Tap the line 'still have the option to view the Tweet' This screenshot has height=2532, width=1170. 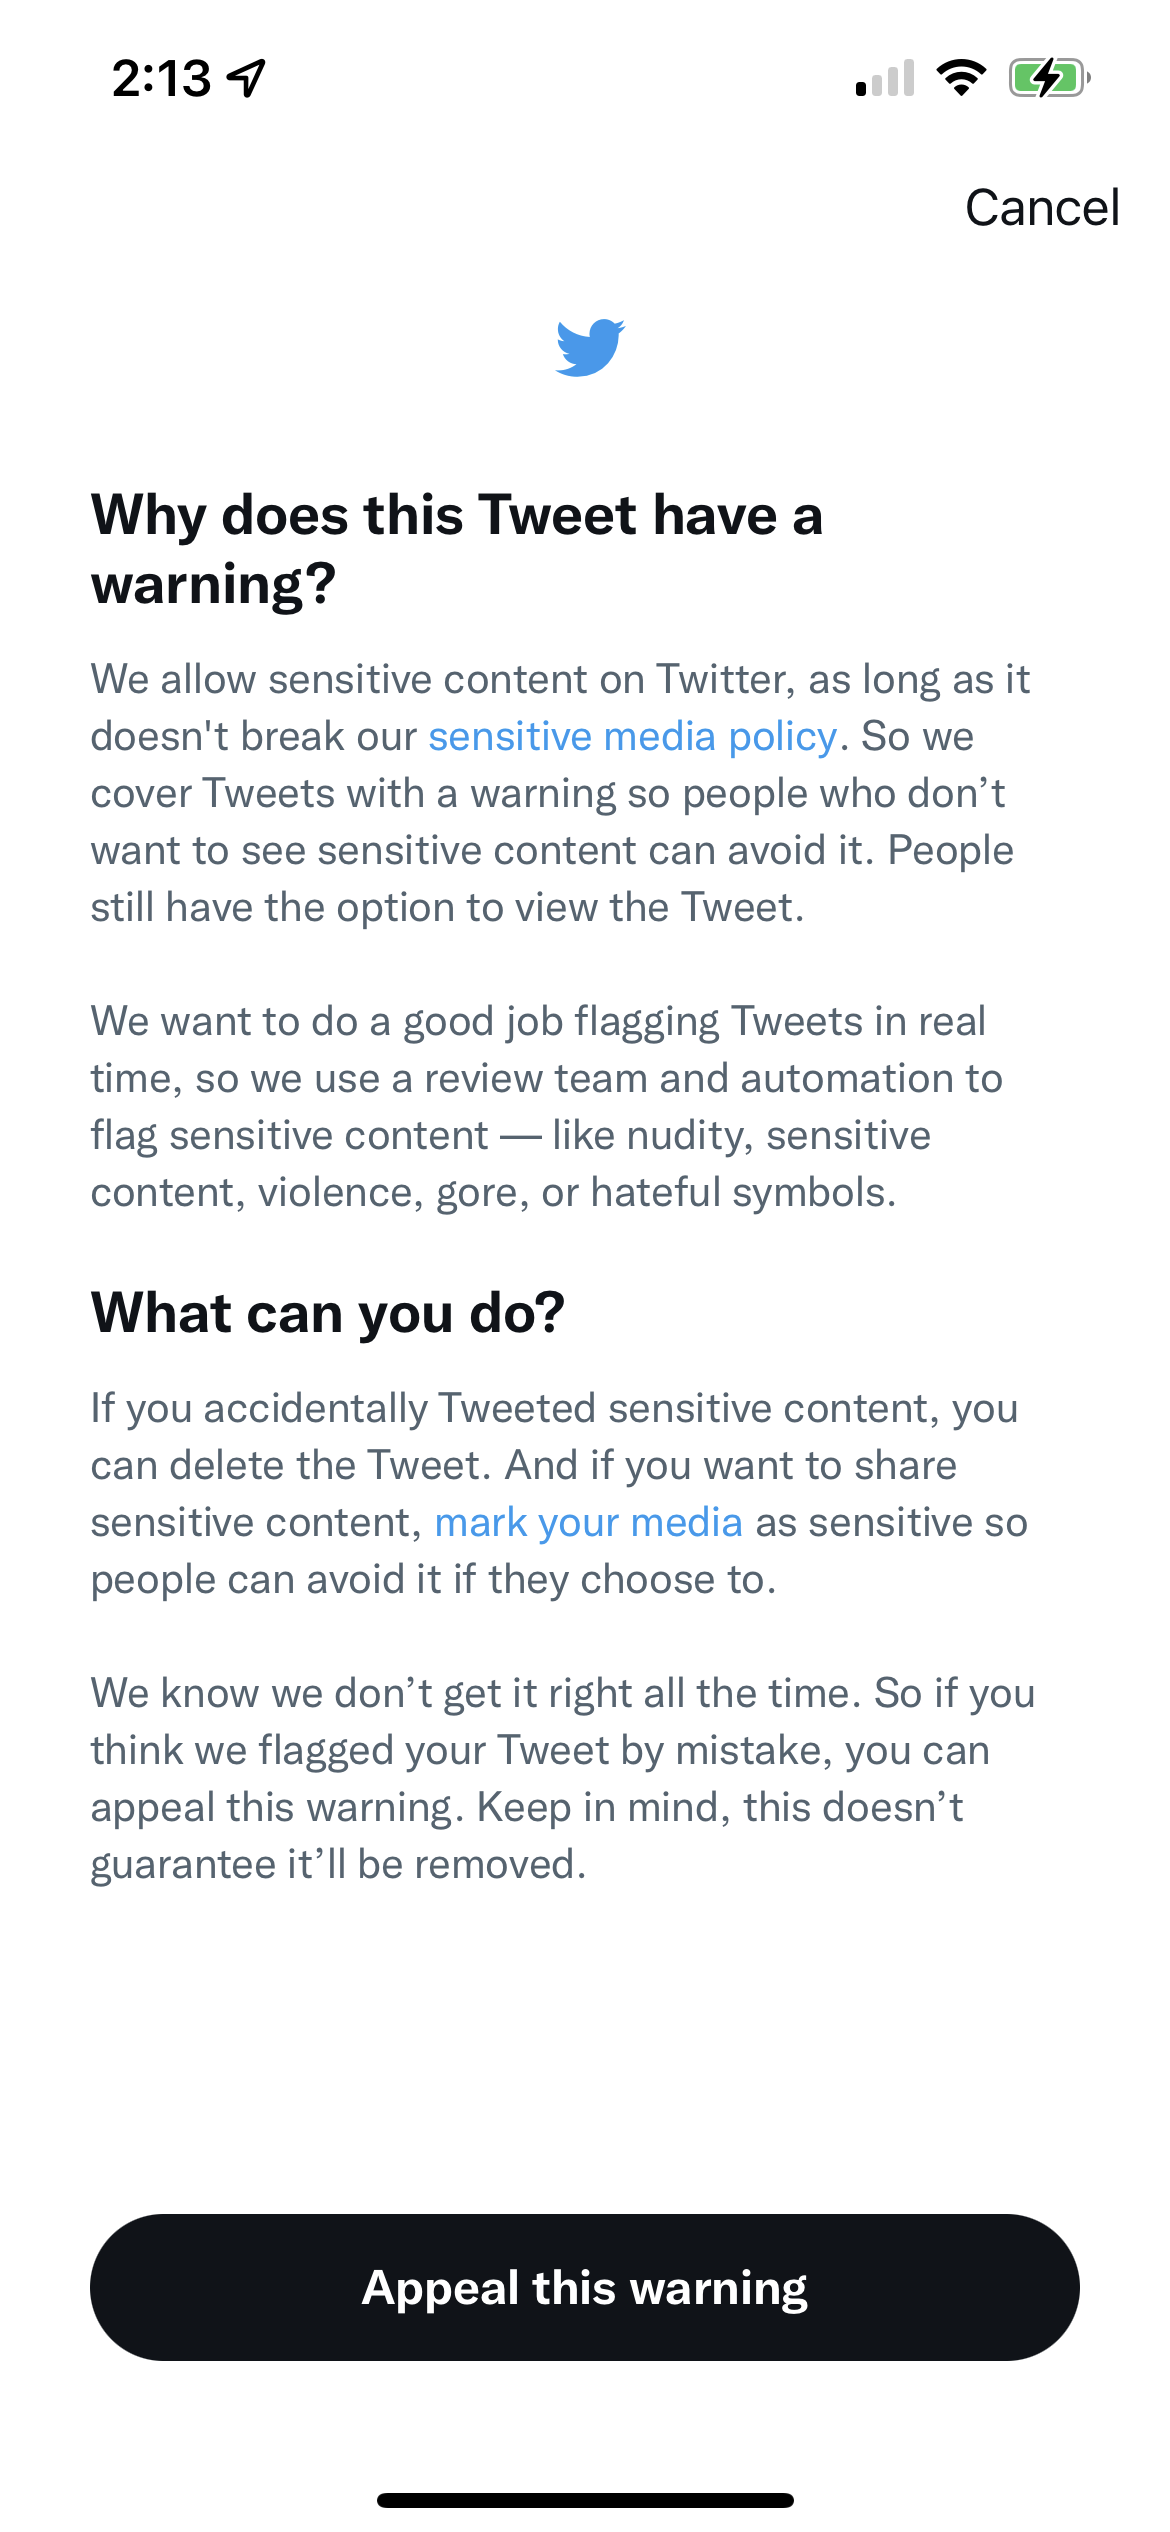click(447, 908)
